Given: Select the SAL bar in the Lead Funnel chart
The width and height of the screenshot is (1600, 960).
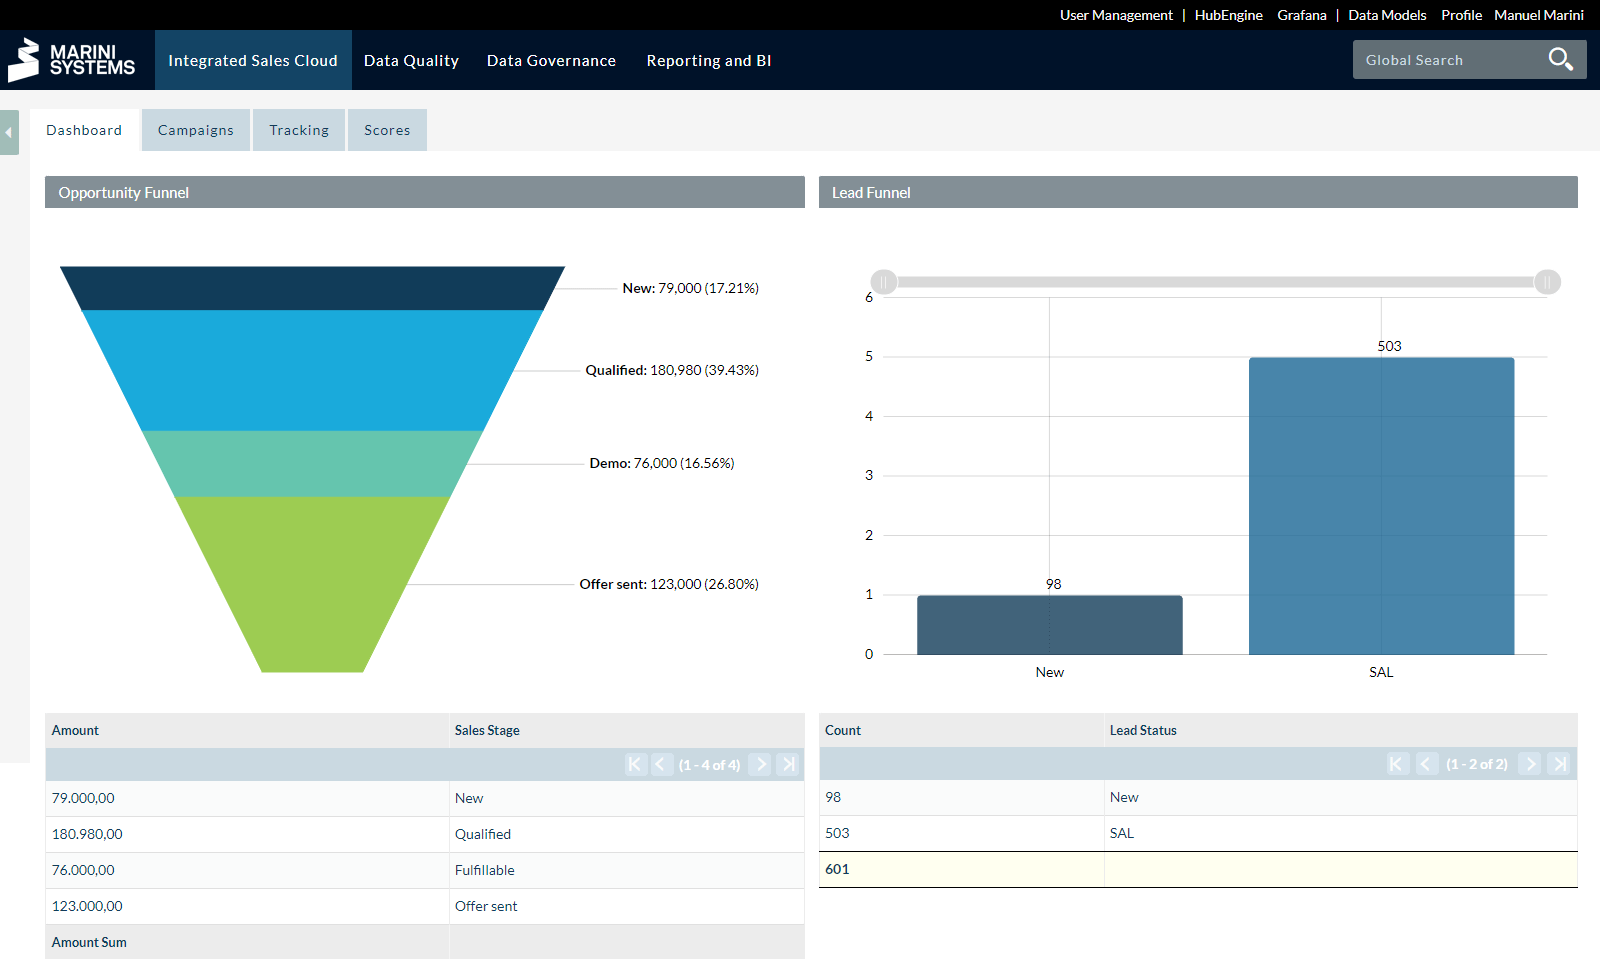Looking at the screenshot, I should click(1380, 505).
